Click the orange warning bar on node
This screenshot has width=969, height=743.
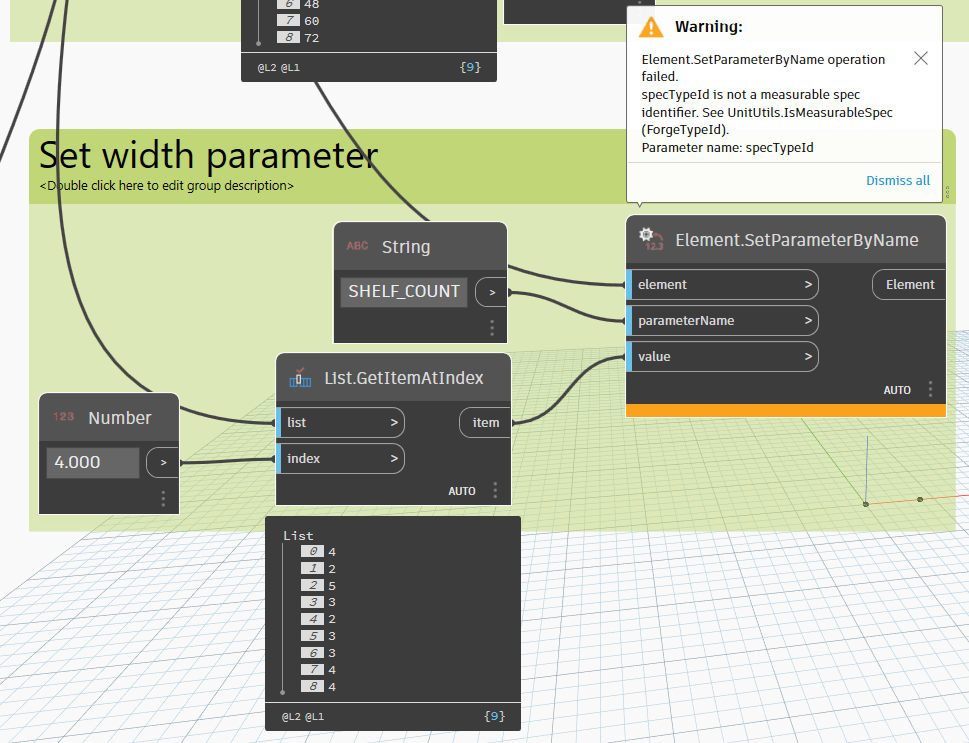(x=785, y=410)
